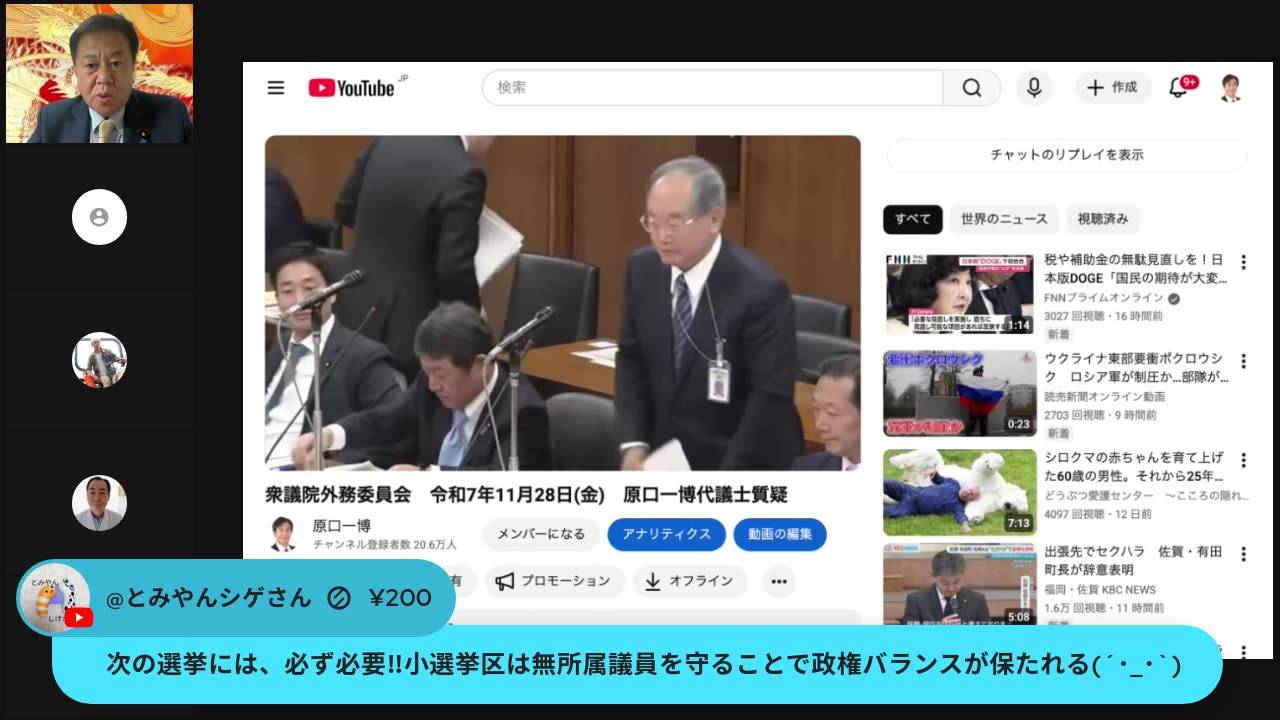Viewport: 1280px width, 720px height.
Task: Click the 作成 create button
Action: click(x=1113, y=88)
